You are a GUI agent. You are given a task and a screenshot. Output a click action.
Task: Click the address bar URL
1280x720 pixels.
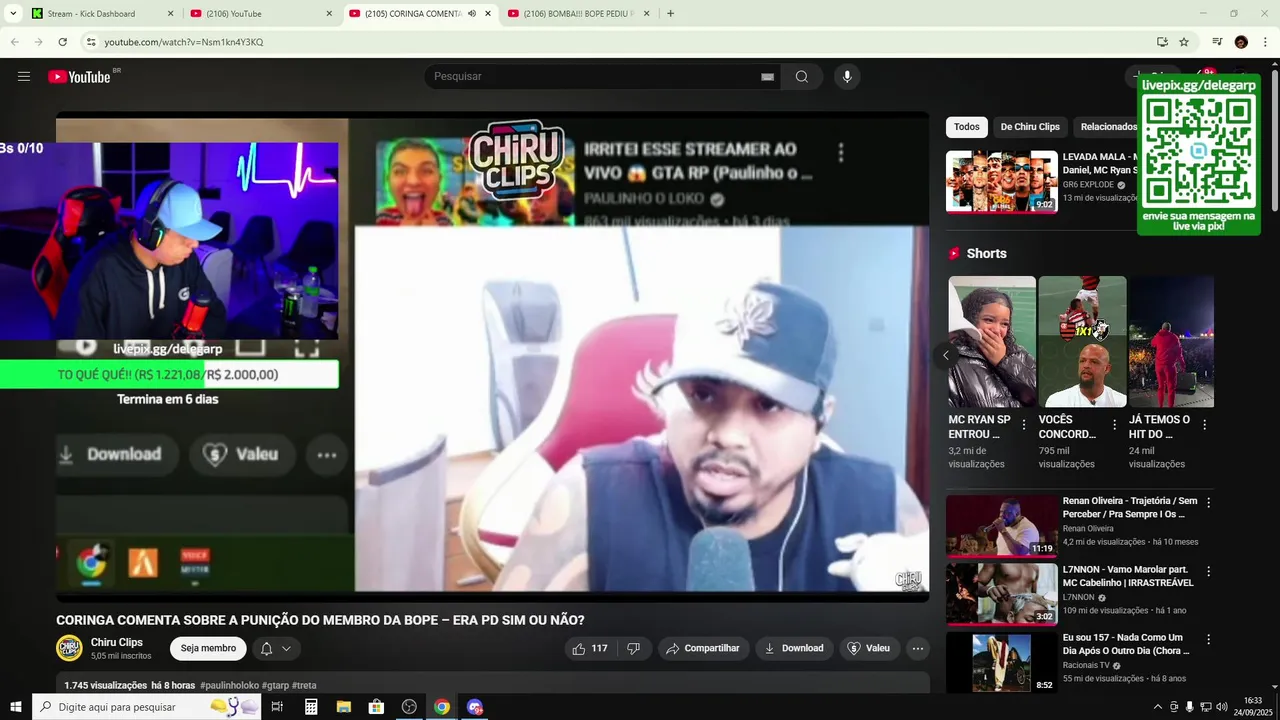[184, 42]
